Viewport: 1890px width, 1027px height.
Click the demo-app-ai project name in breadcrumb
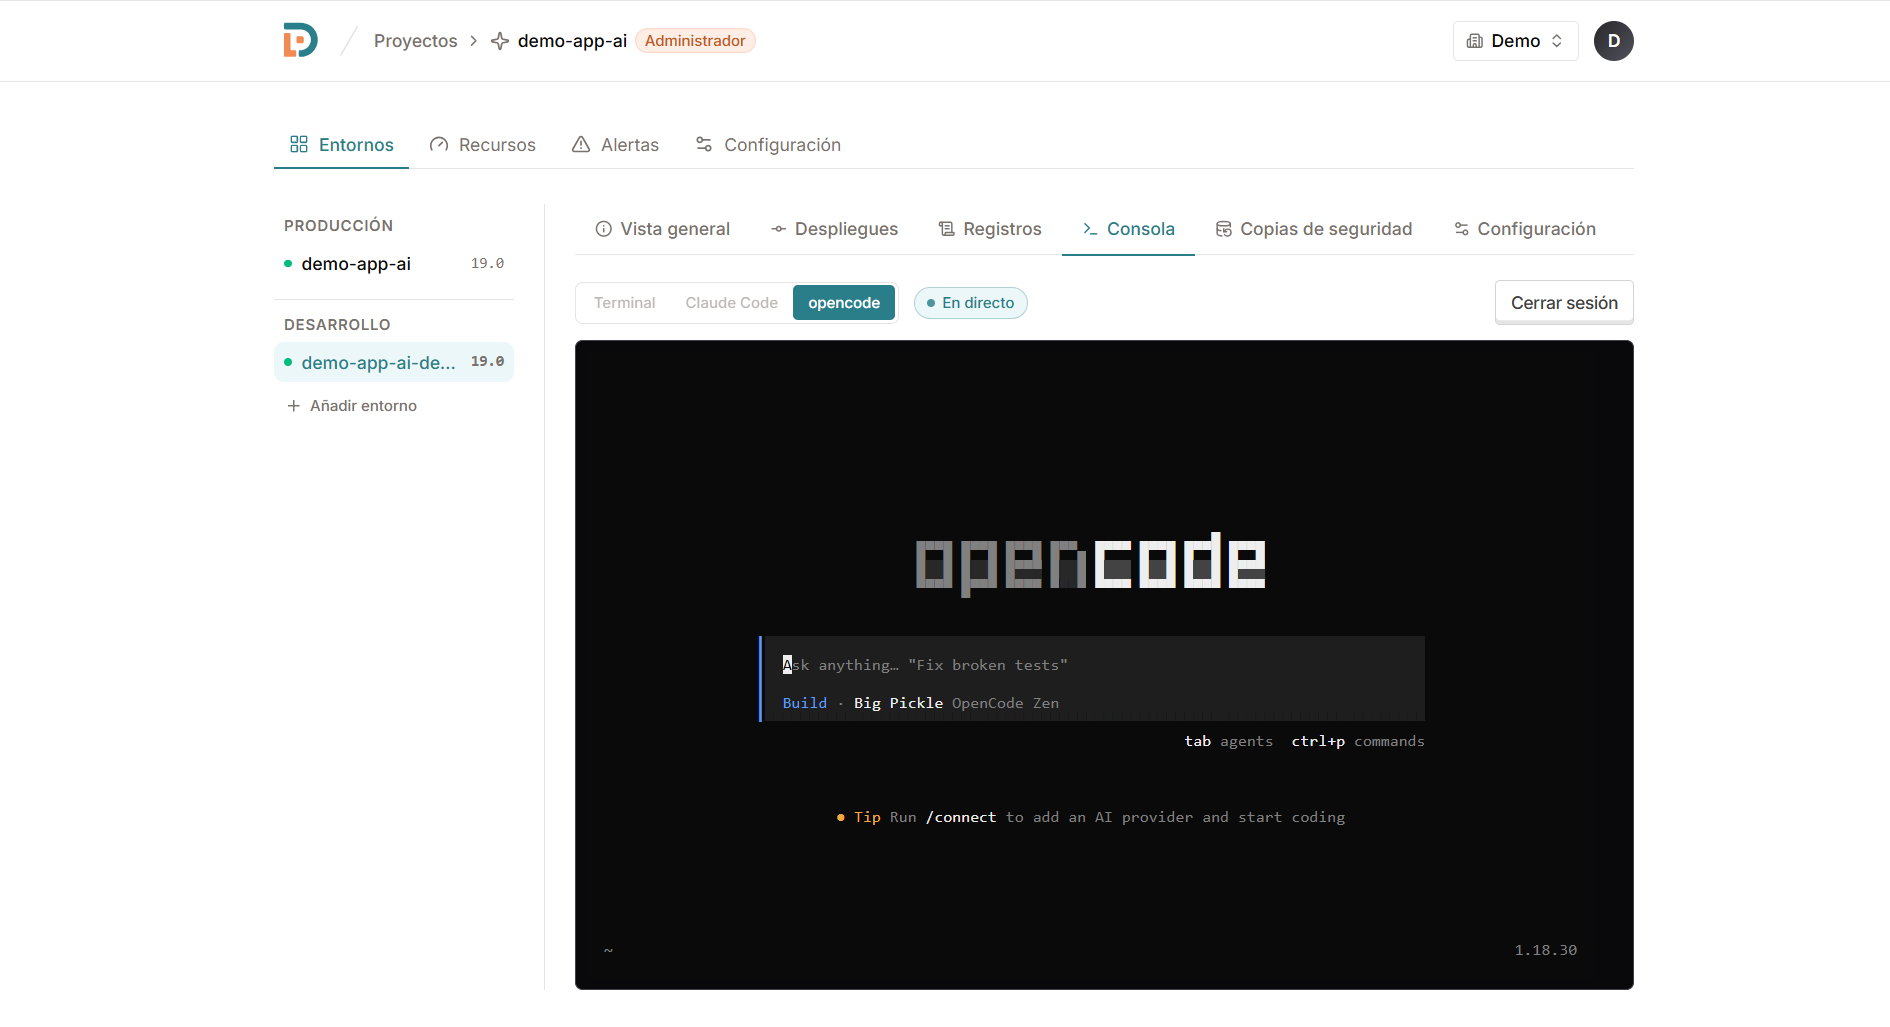point(572,41)
